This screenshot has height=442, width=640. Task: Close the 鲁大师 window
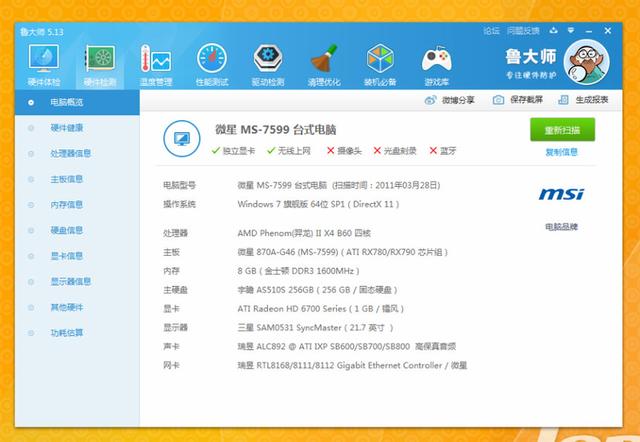(608, 31)
